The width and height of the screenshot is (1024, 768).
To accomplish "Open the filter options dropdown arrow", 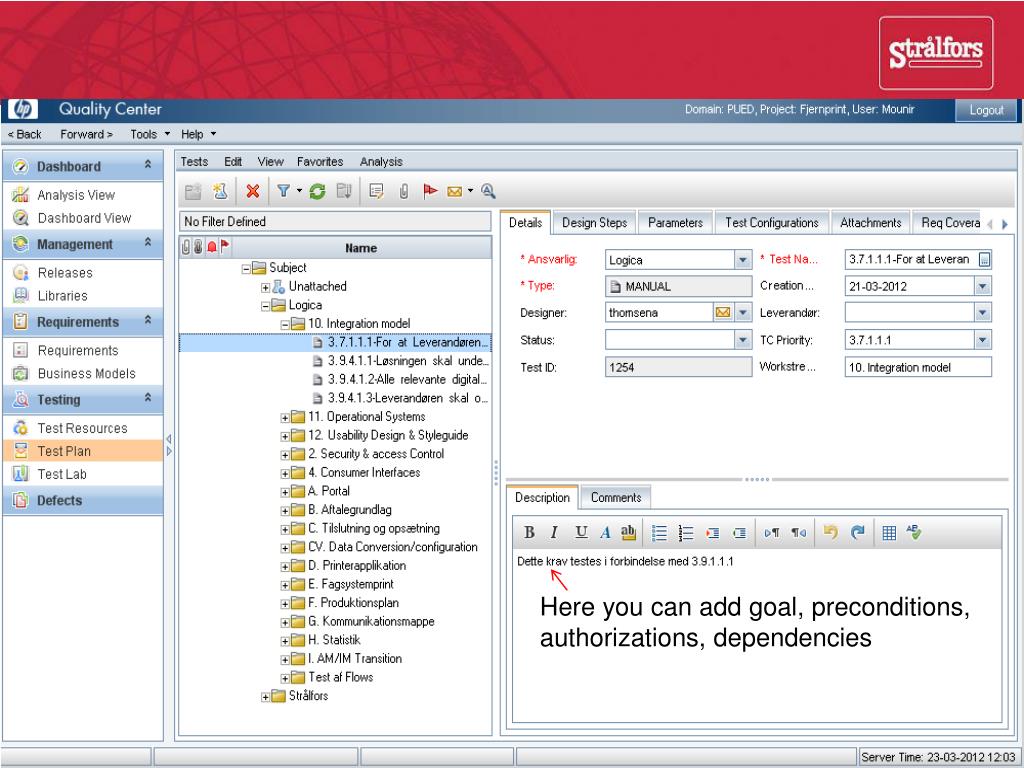I will pyautogui.click(x=299, y=191).
